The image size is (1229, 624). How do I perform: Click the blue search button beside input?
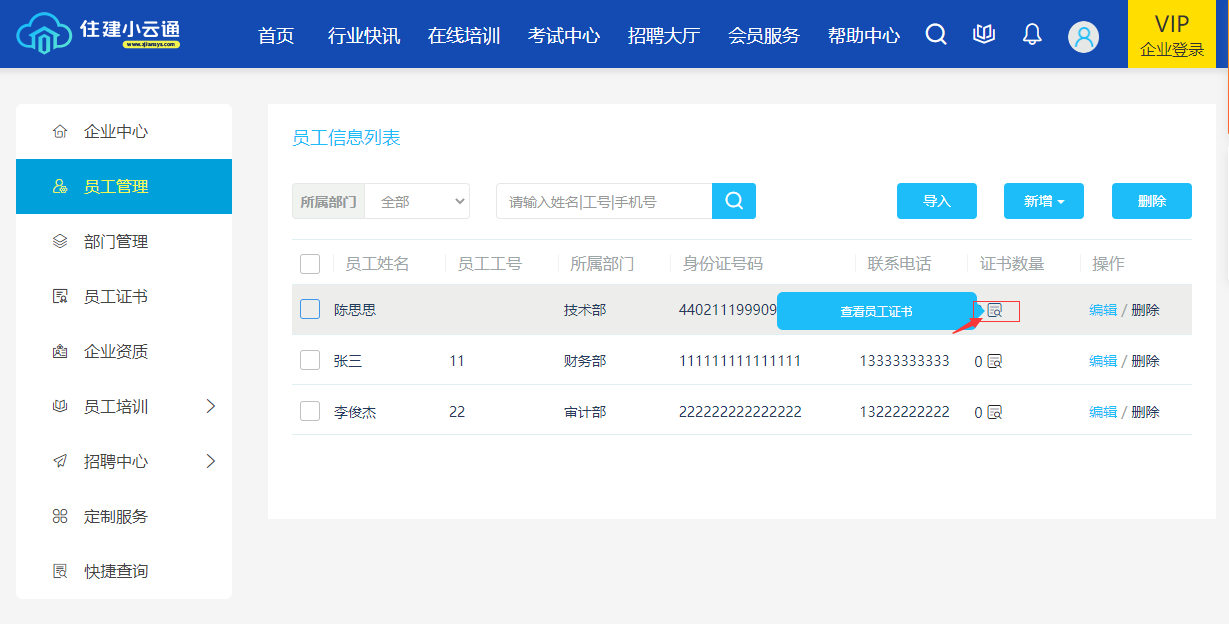click(x=734, y=201)
